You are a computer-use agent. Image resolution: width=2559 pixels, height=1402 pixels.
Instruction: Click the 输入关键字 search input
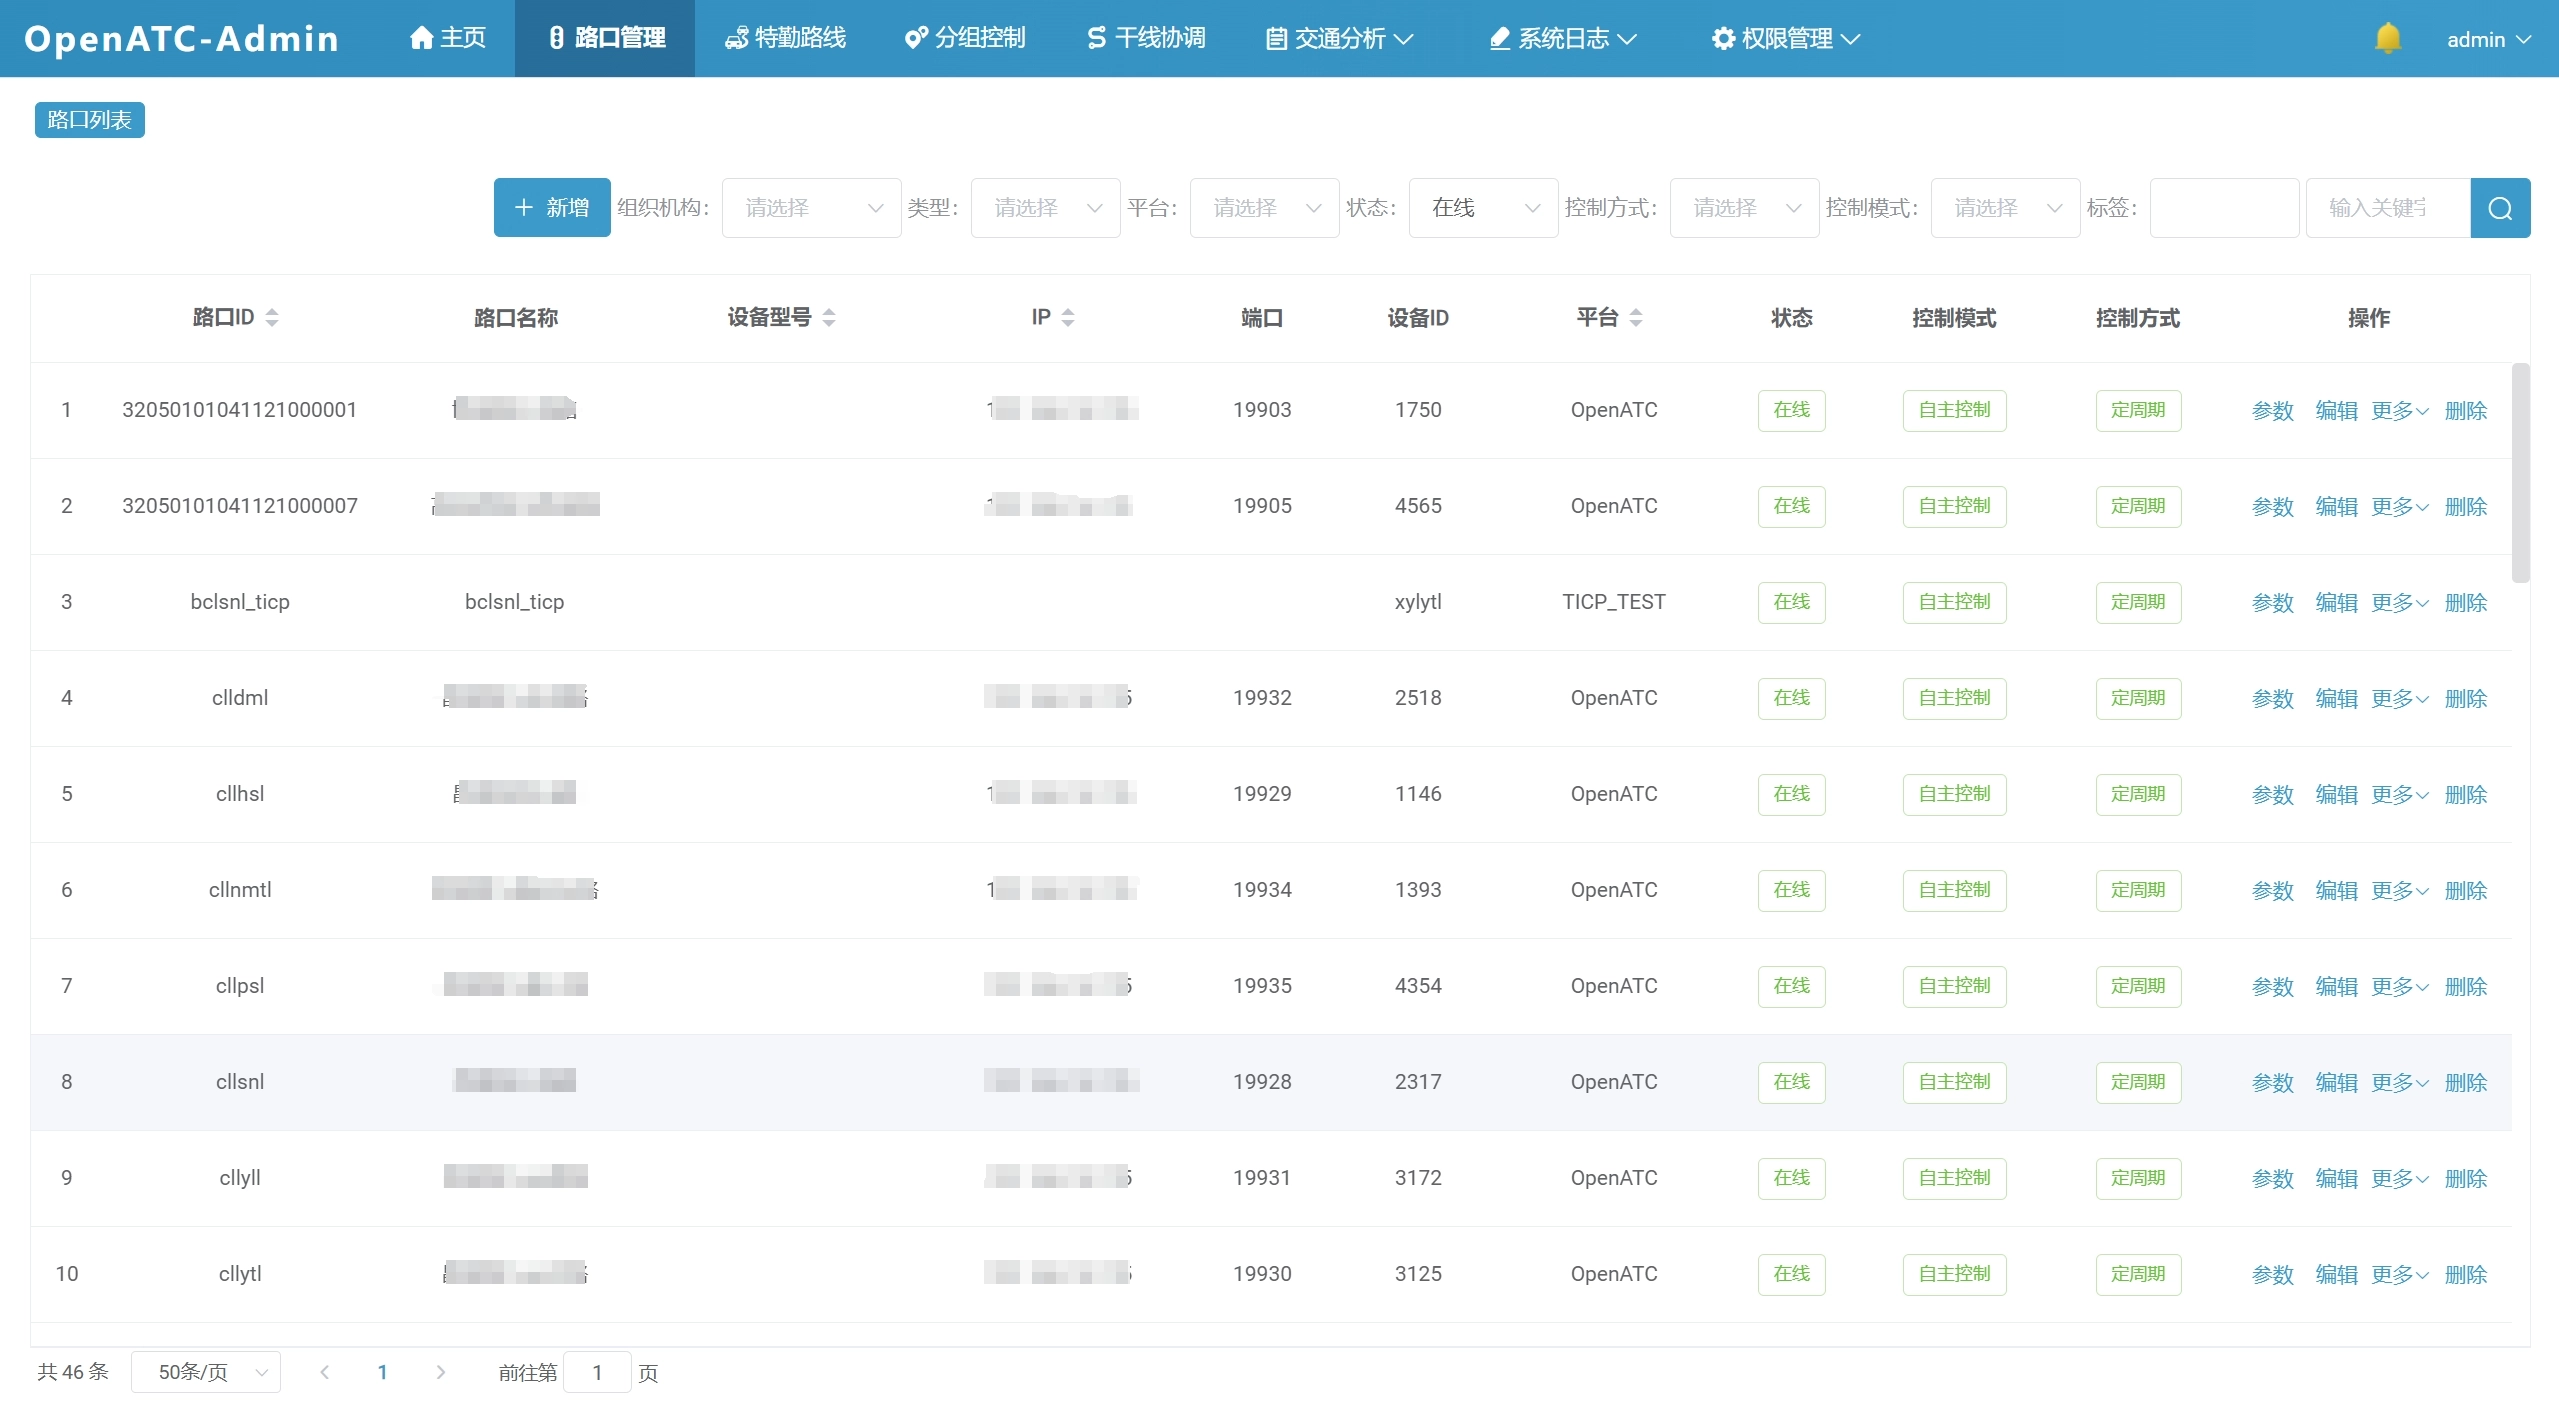point(2386,208)
